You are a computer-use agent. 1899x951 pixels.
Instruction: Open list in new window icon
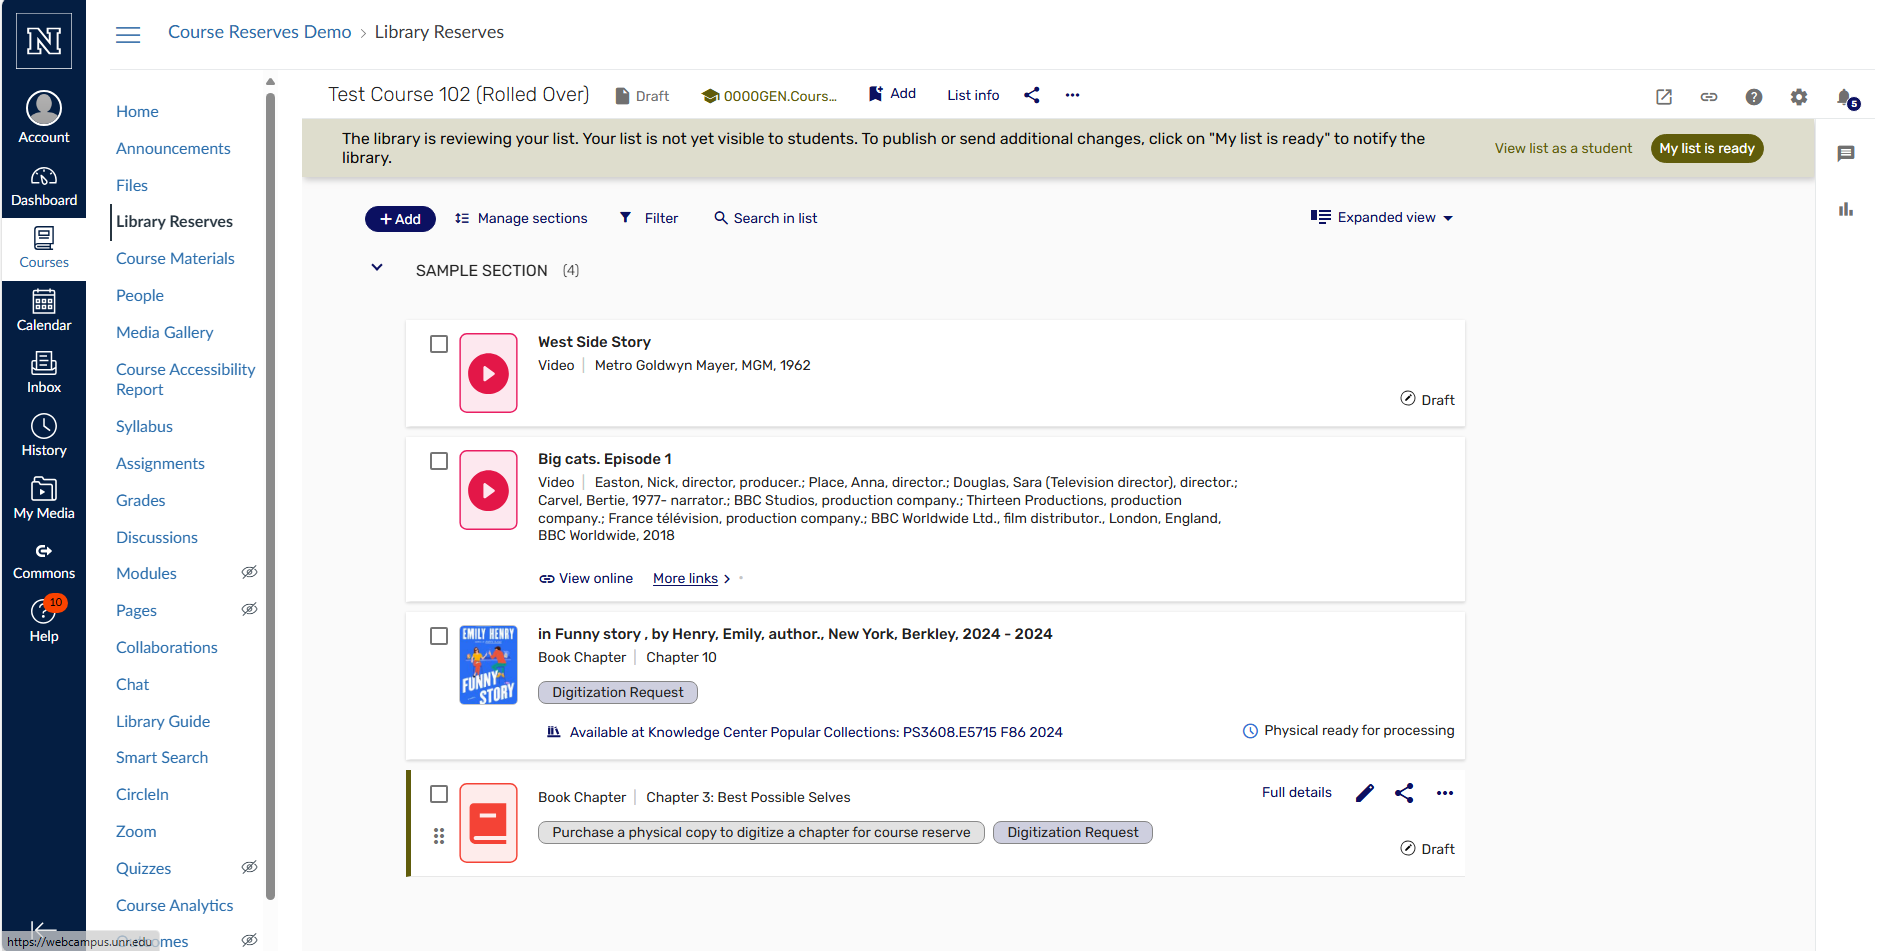(x=1664, y=97)
